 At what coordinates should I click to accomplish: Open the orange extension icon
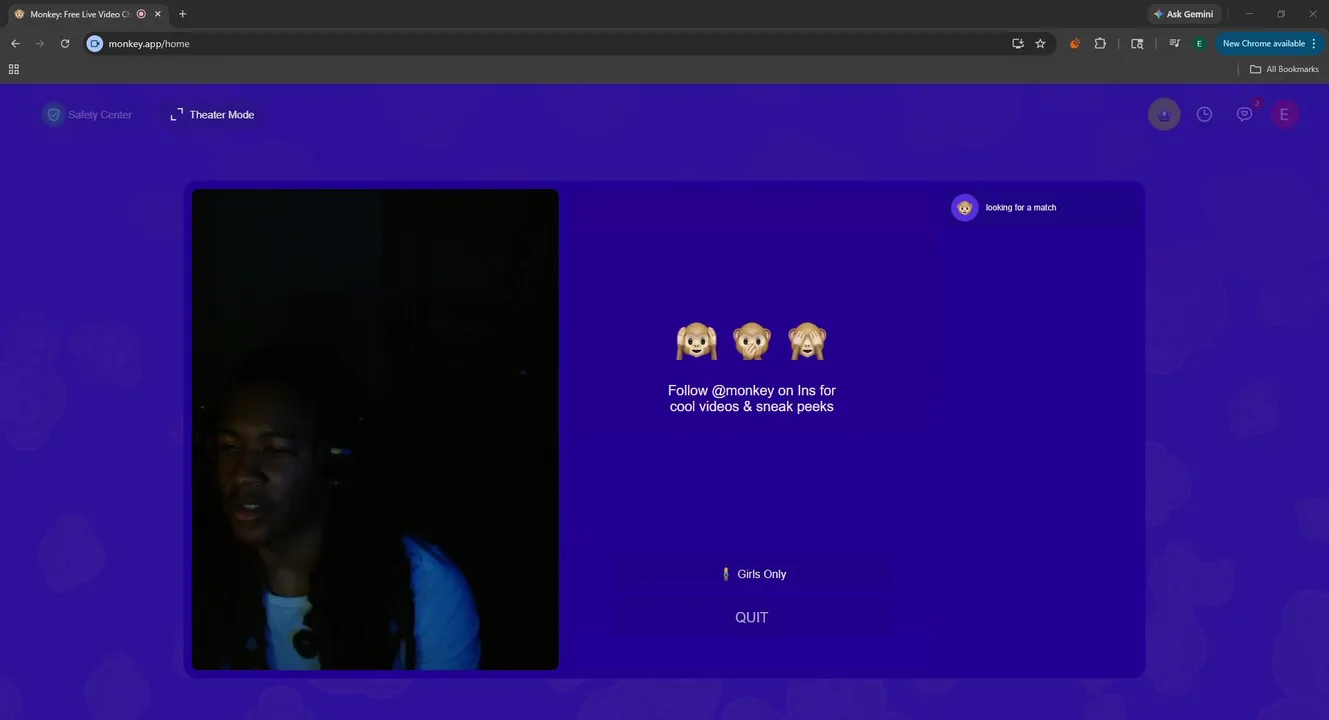pyautogui.click(x=1075, y=44)
